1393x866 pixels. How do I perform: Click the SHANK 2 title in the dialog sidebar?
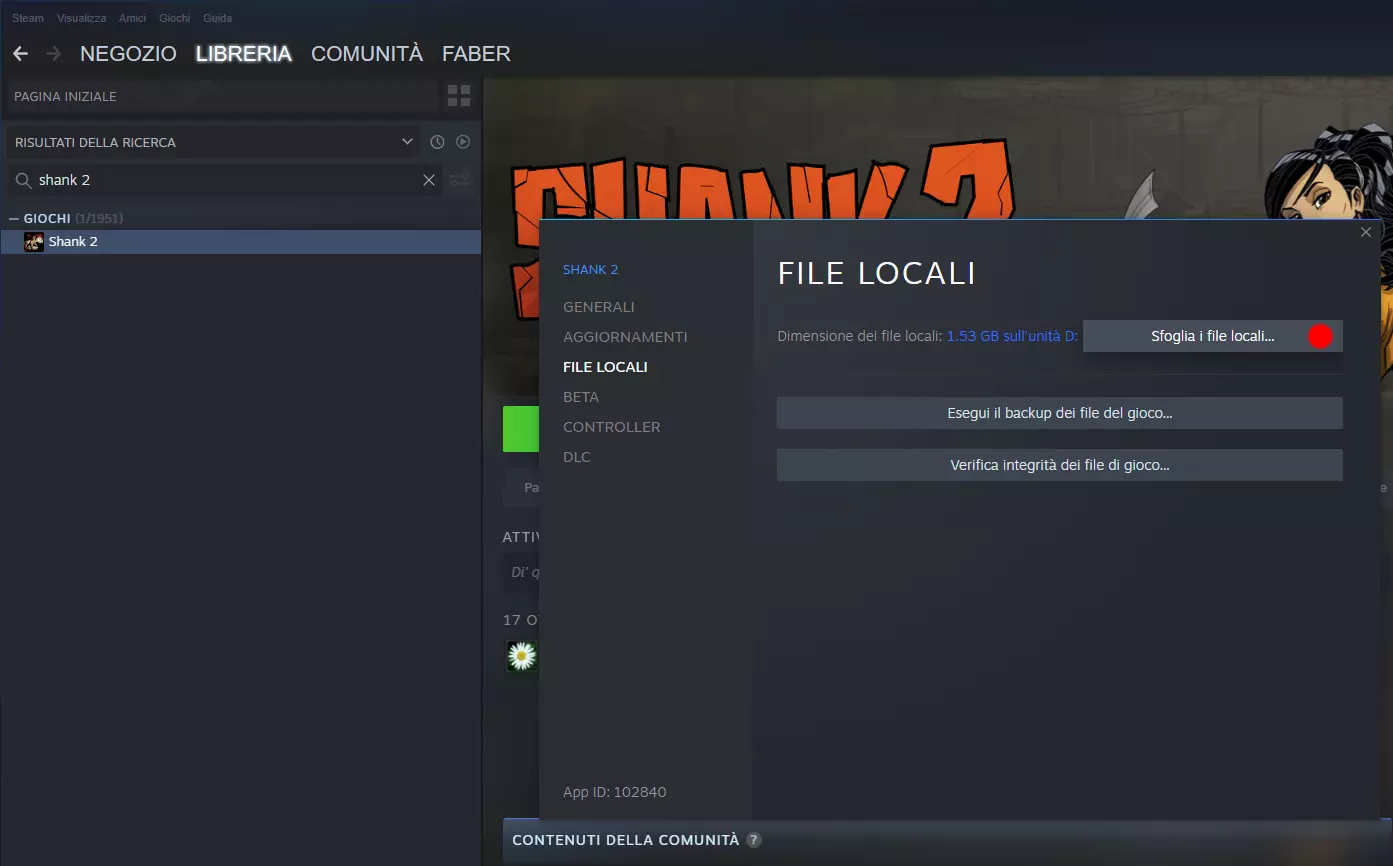pyautogui.click(x=591, y=270)
